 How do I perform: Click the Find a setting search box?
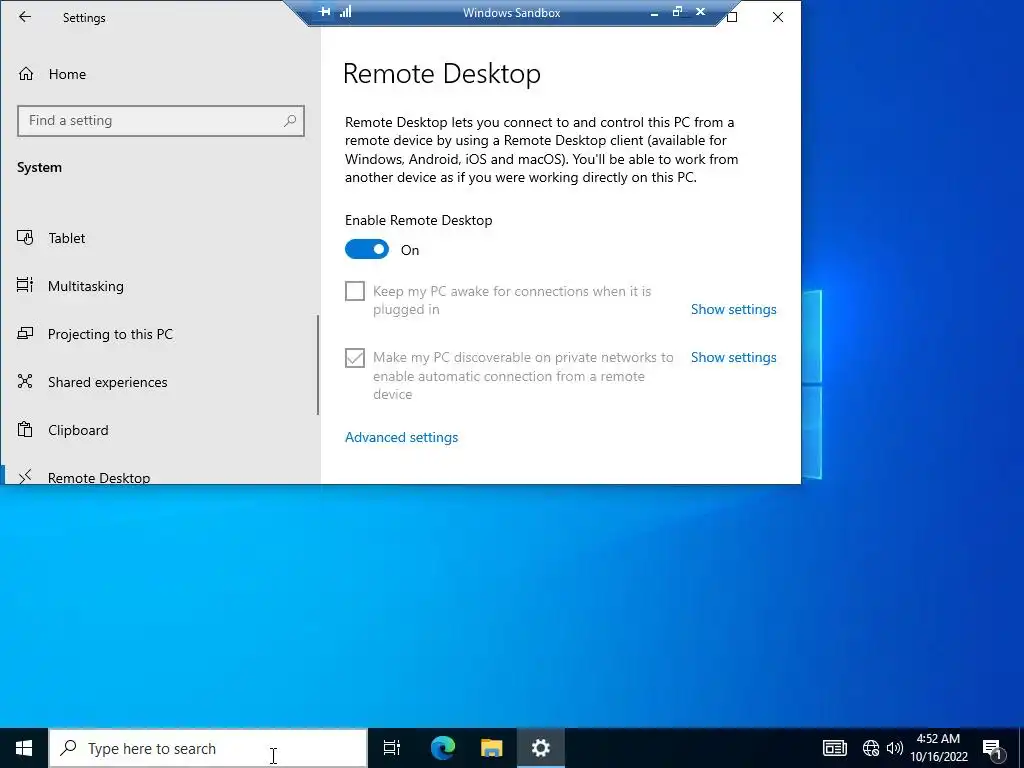pos(161,121)
